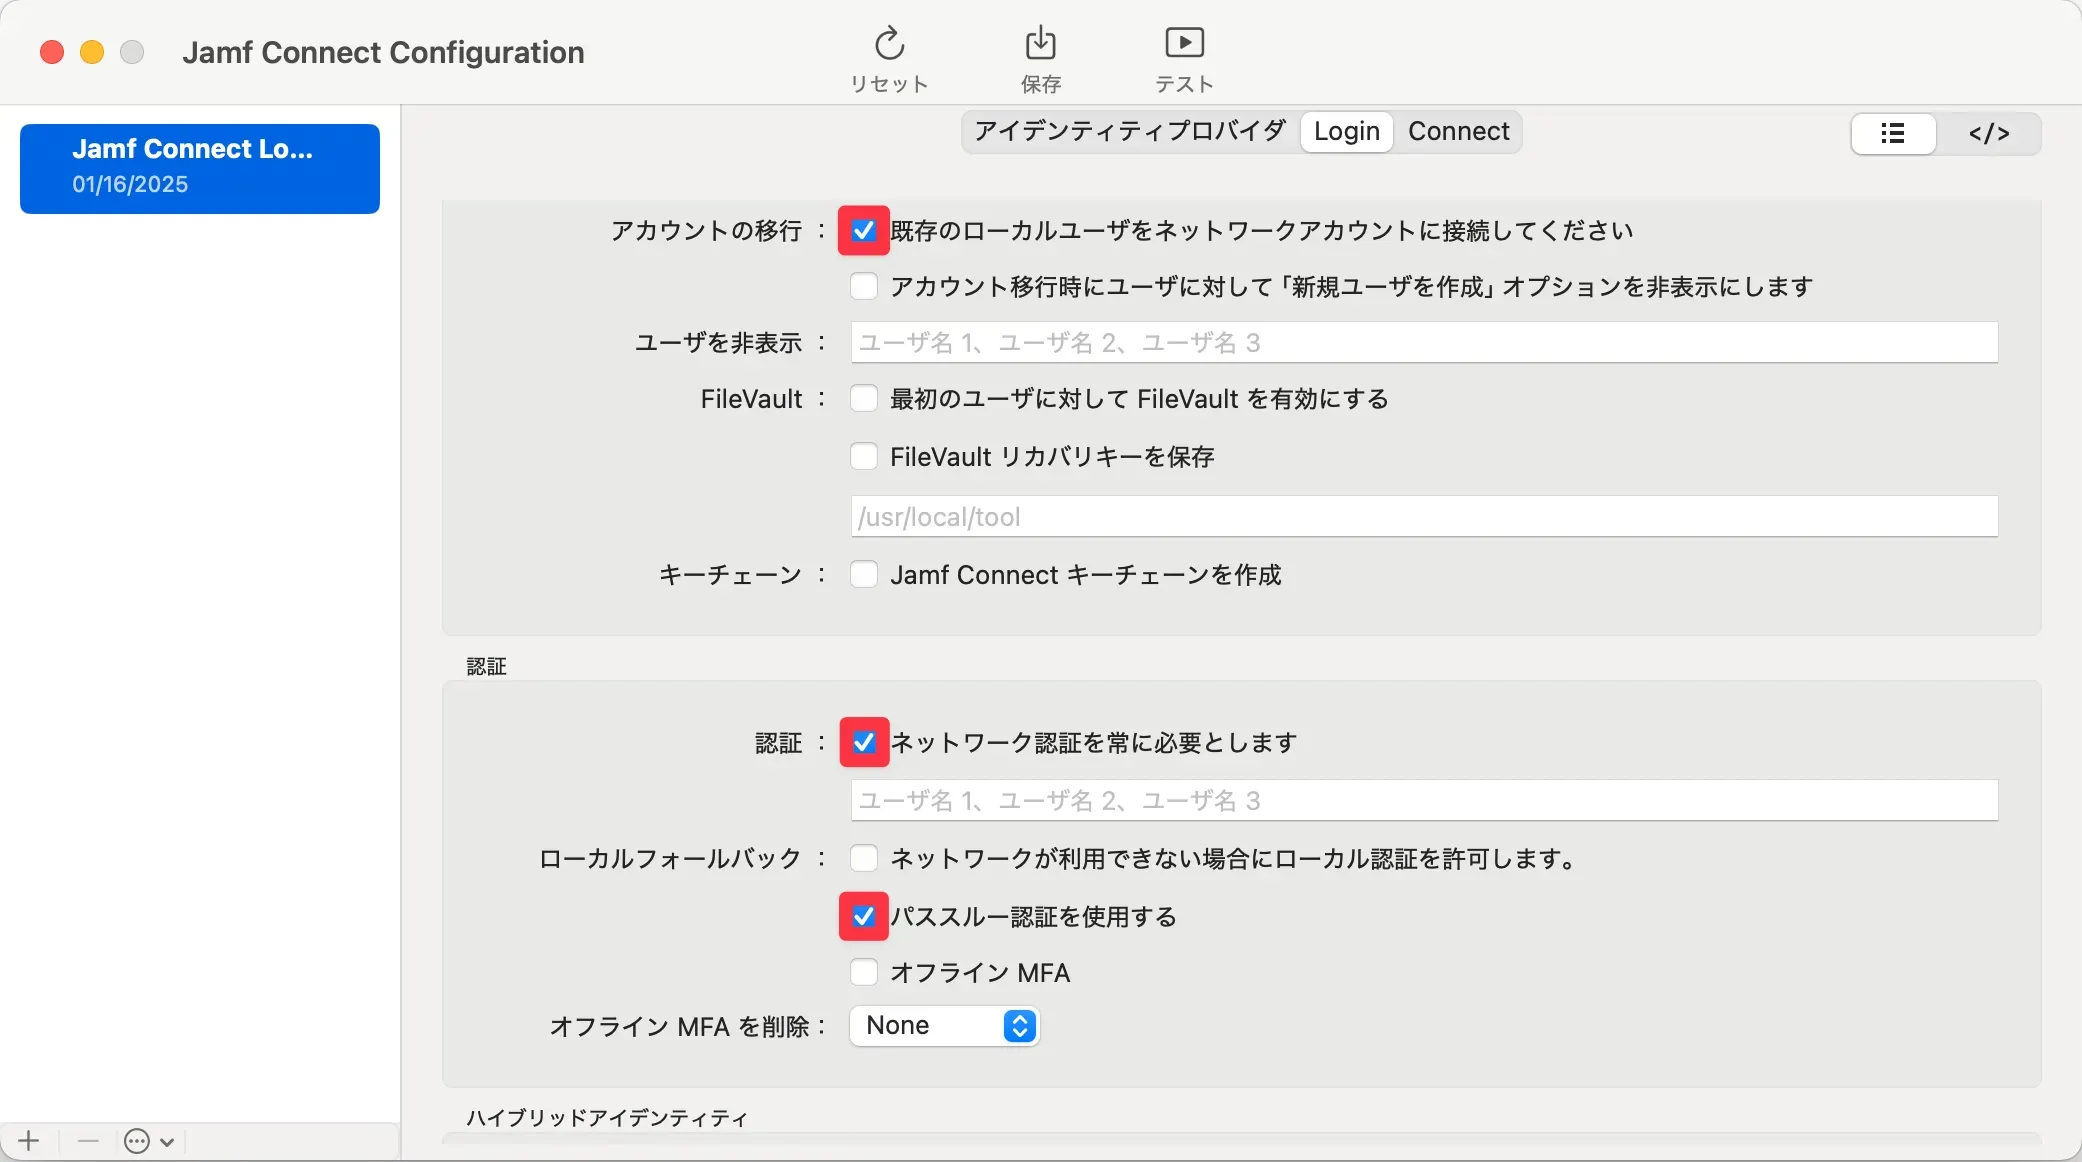2082x1162 pixels.
Task: Select the Login tab
Action: [1346, 131]
